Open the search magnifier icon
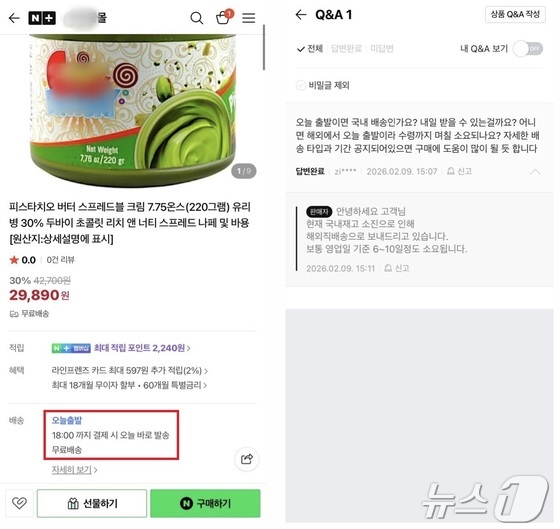 coord(197,18)
